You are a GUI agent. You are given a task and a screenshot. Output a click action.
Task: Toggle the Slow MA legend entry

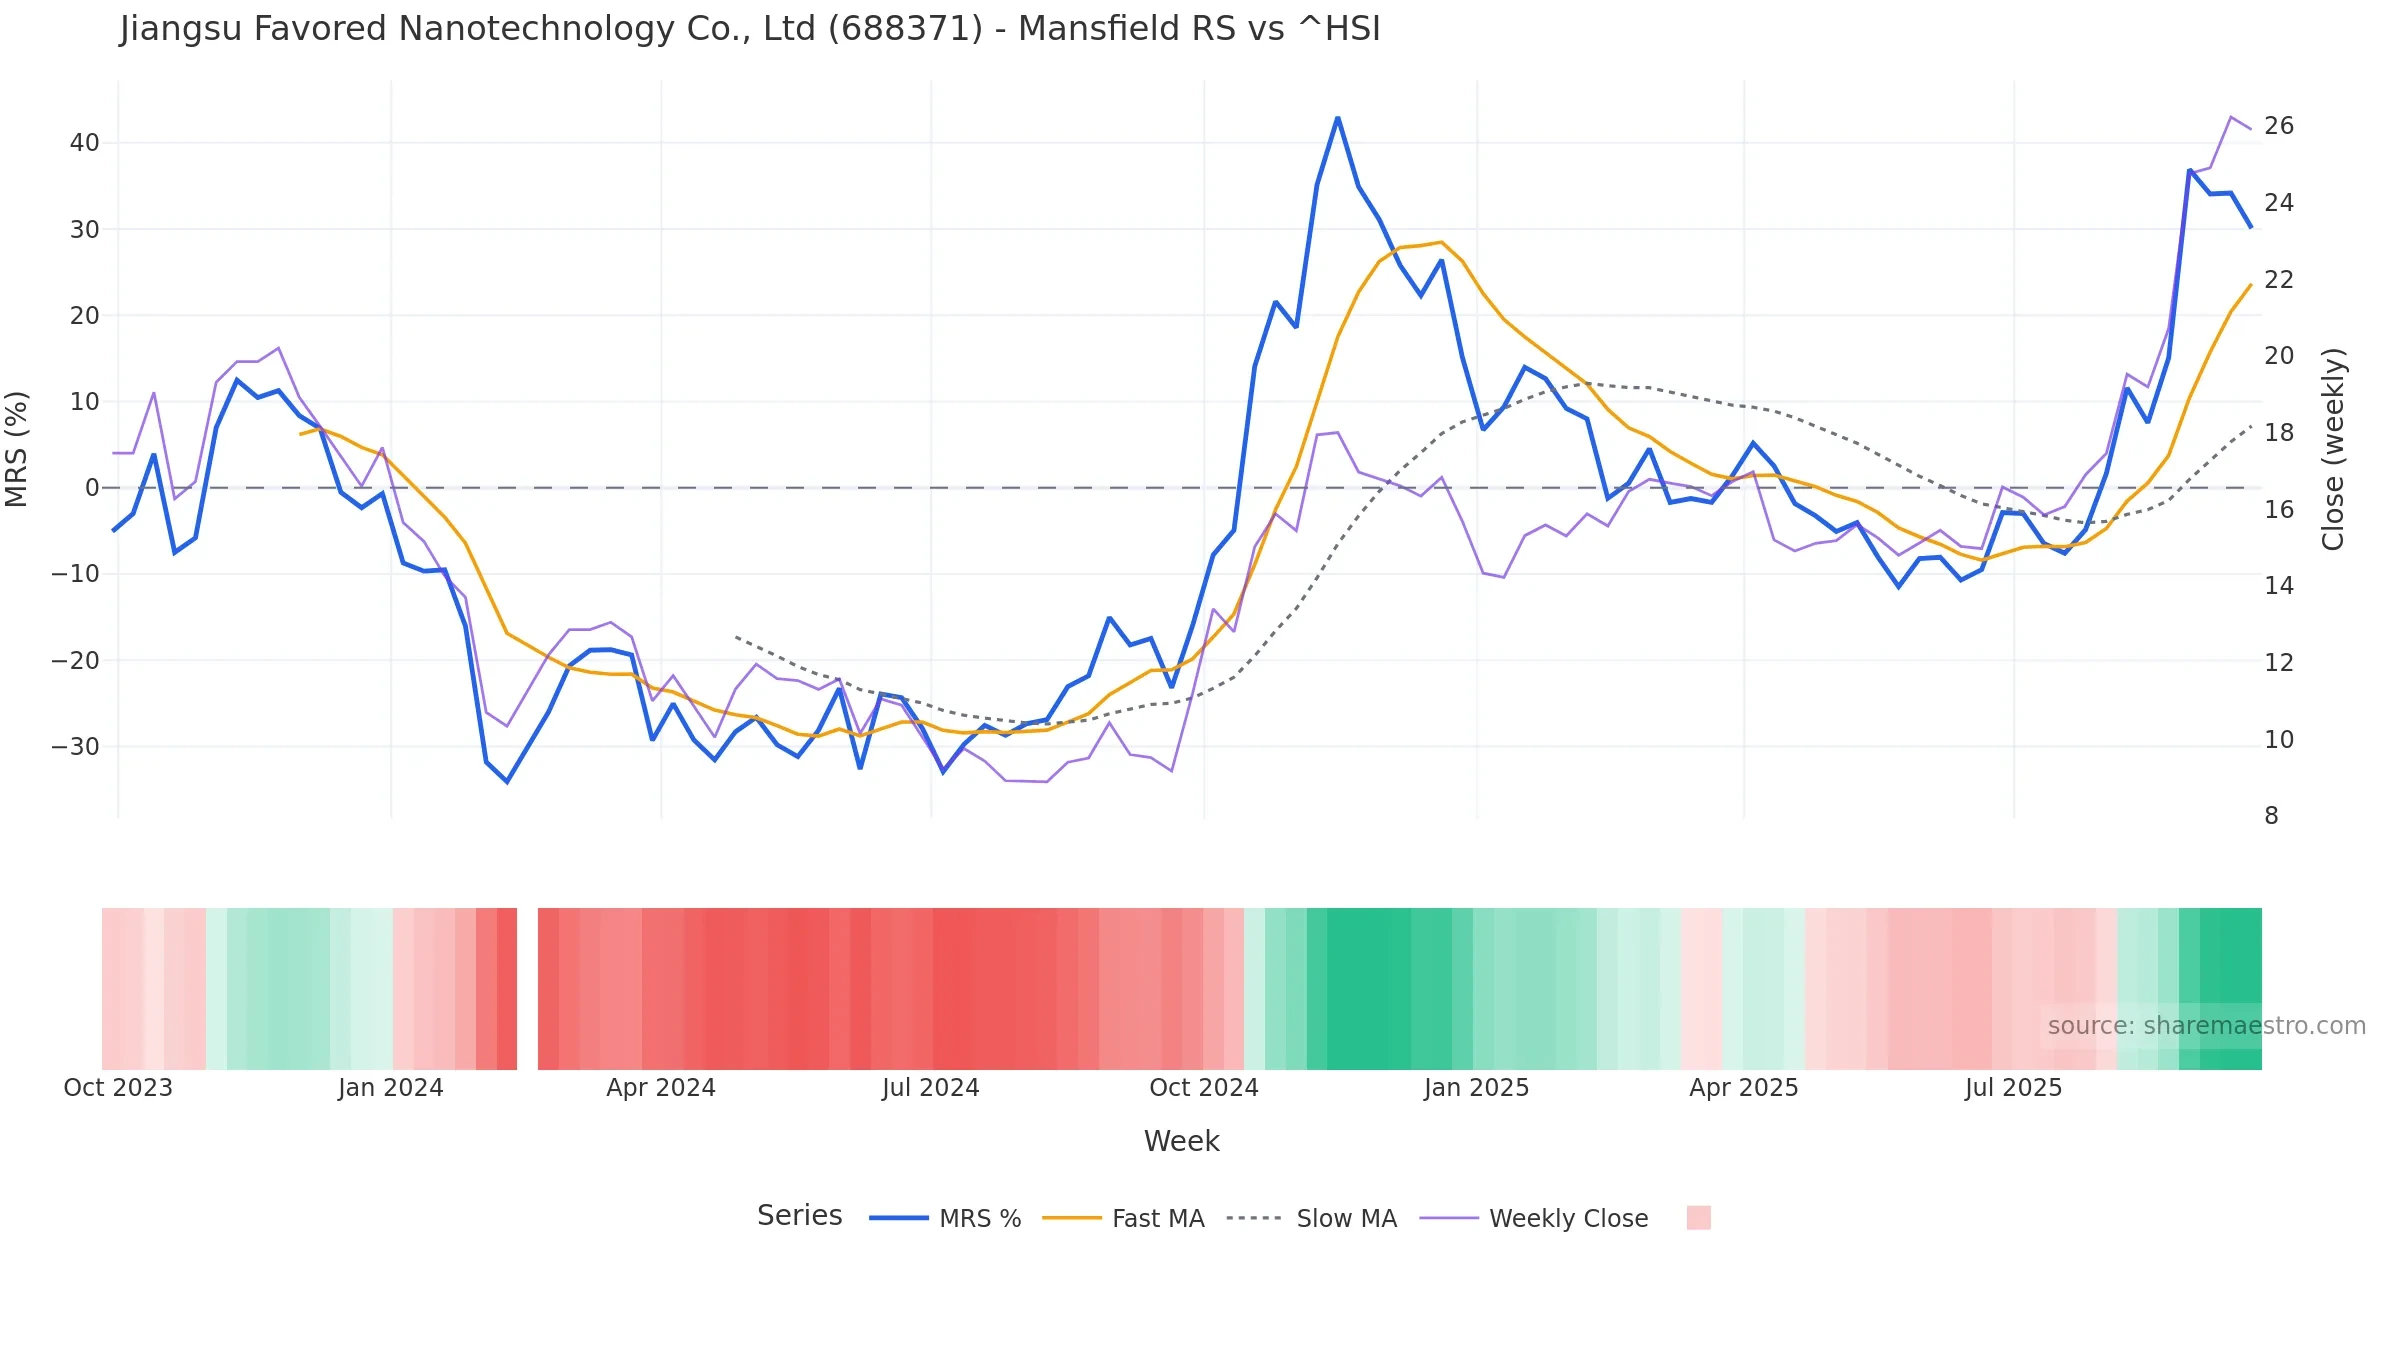pyautogui.click(x=1311, y=1218)
